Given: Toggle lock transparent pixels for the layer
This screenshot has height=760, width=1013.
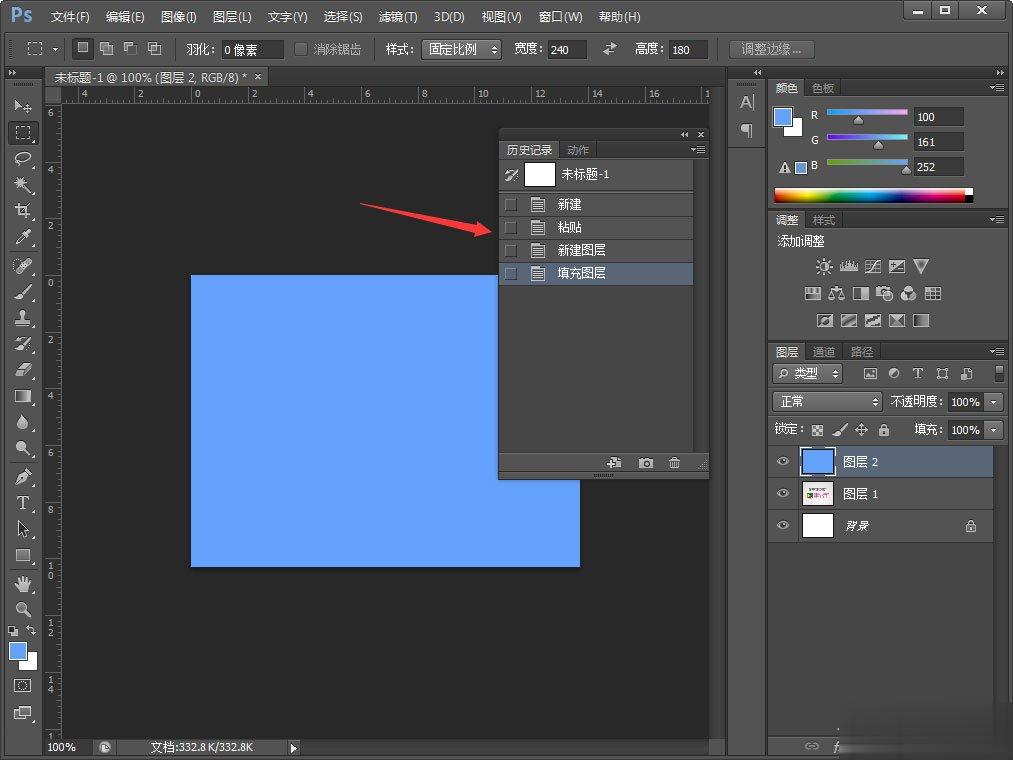Looking at the screenshot, I should click(817, 430).
